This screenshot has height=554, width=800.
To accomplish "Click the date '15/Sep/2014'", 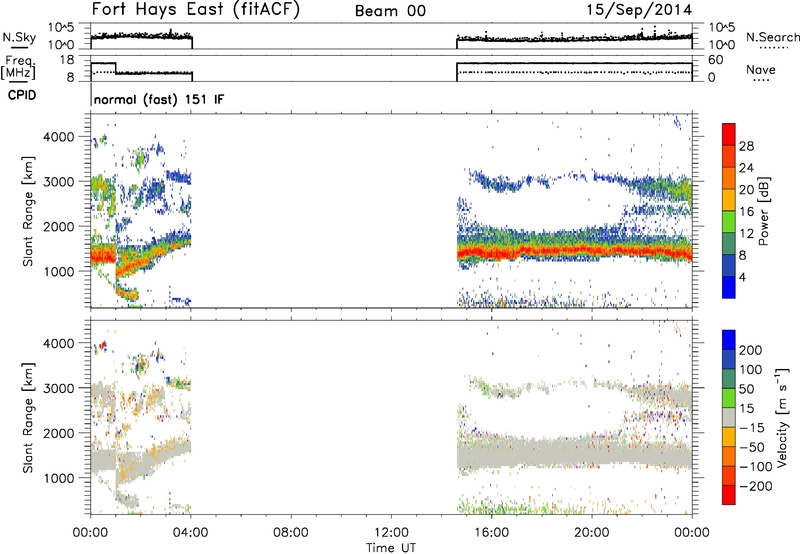I will point(639,10).
